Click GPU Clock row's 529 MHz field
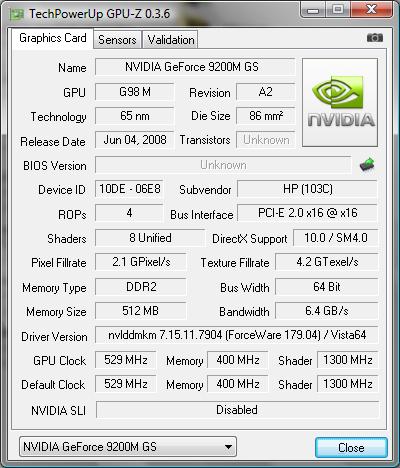The image size is (400, 468). click(x=126, y=360)
